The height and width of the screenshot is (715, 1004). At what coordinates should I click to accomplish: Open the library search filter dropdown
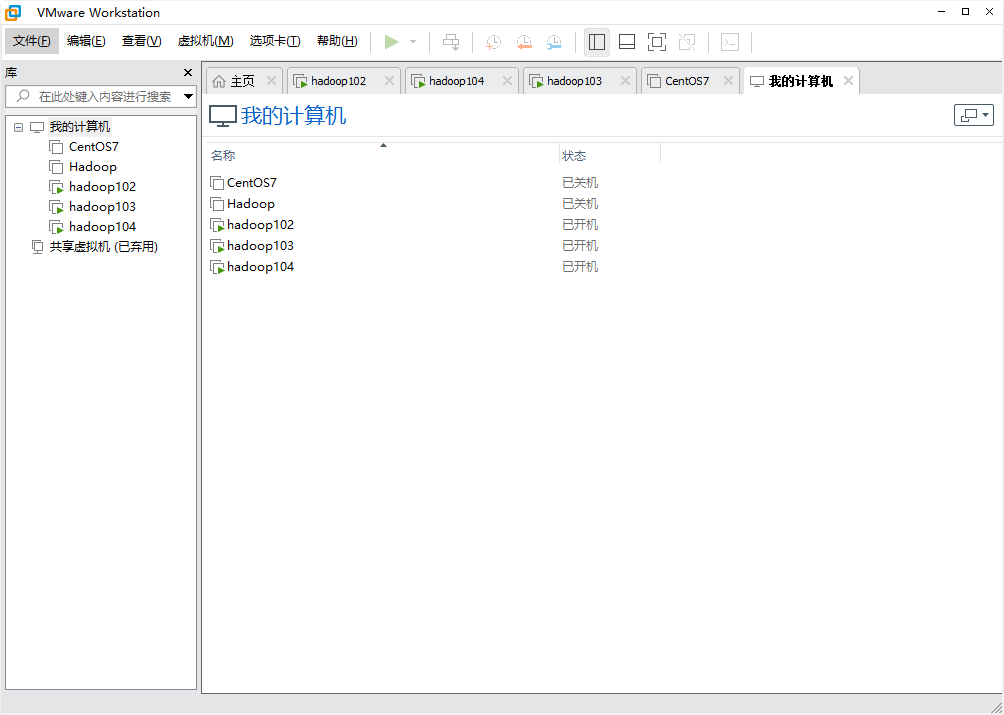(x=188, y=97)
